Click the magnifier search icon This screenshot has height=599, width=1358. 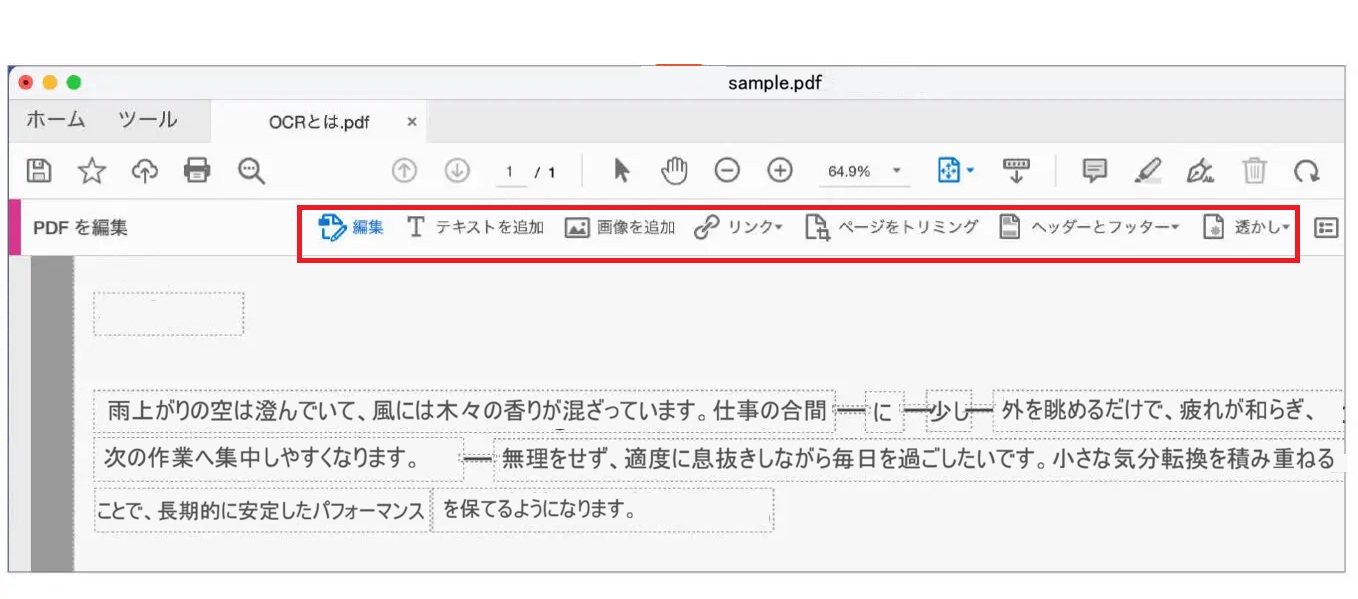click(x=251, y=171)
